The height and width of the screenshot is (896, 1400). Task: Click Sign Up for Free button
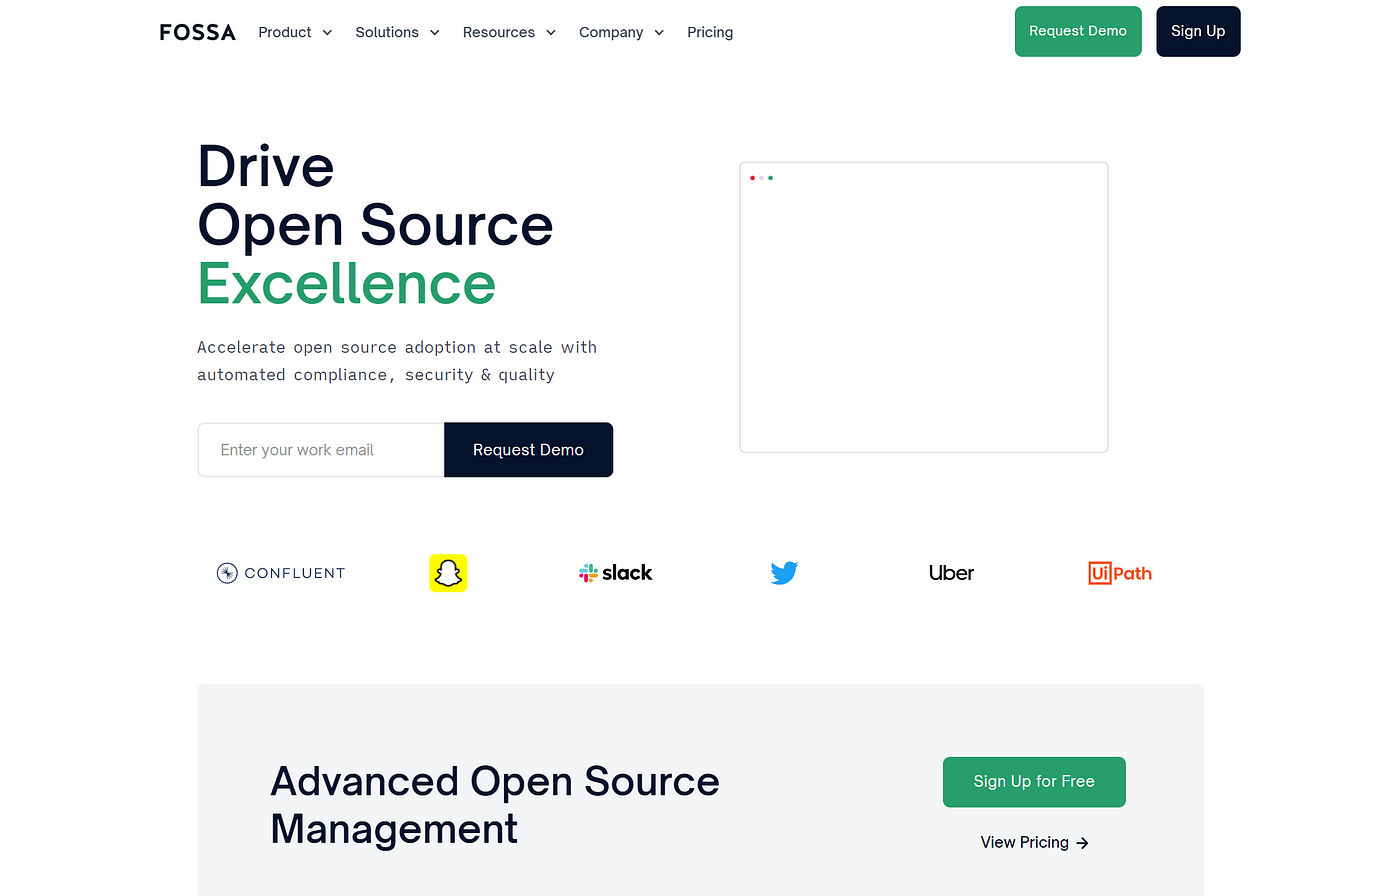pyautogui.click(x=1034, y=782)
